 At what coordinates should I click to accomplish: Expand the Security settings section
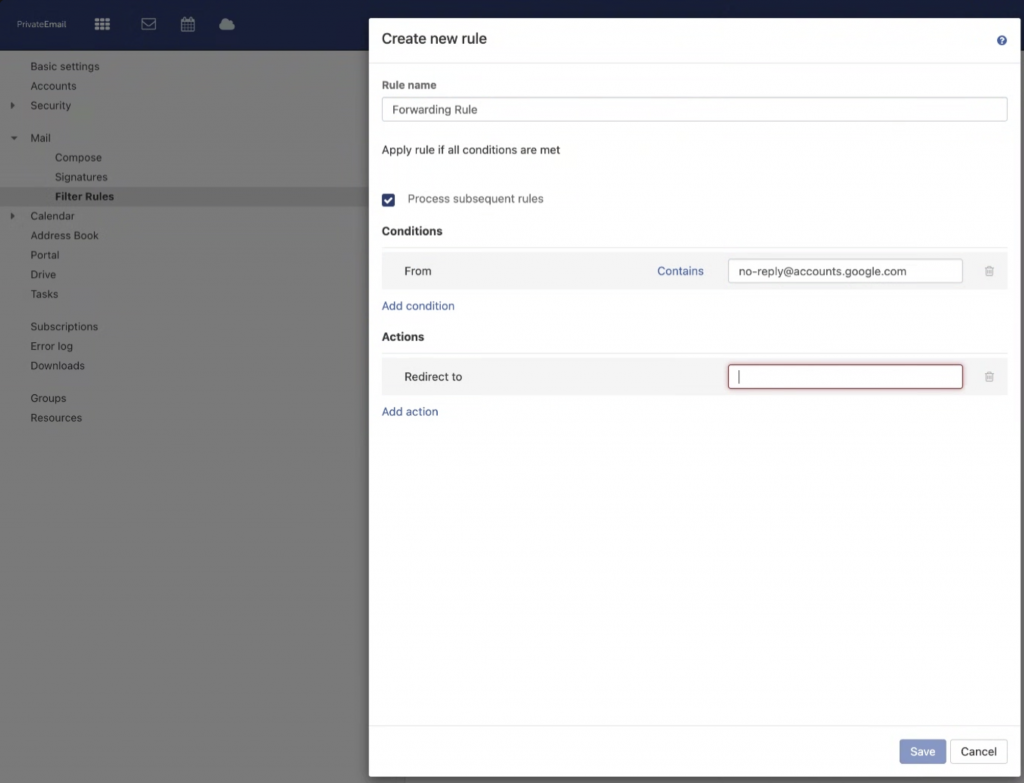pos(13,106)
